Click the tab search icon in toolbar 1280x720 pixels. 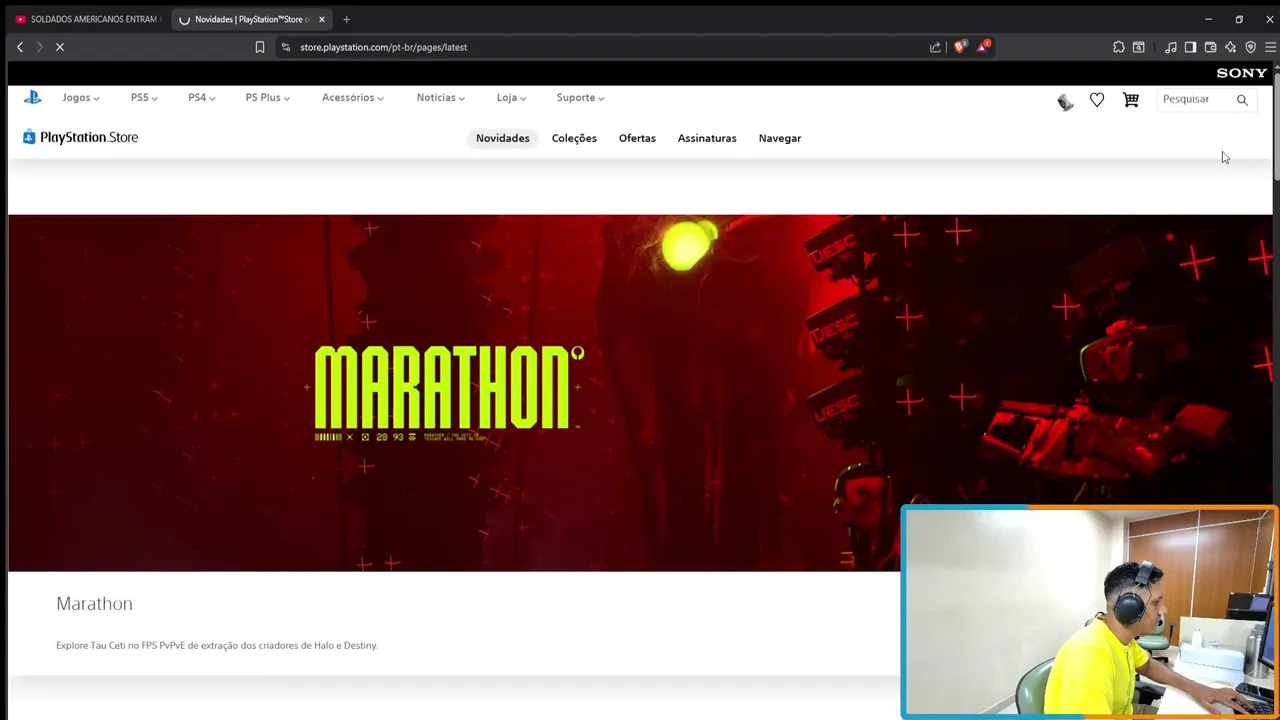point(1138,47)
